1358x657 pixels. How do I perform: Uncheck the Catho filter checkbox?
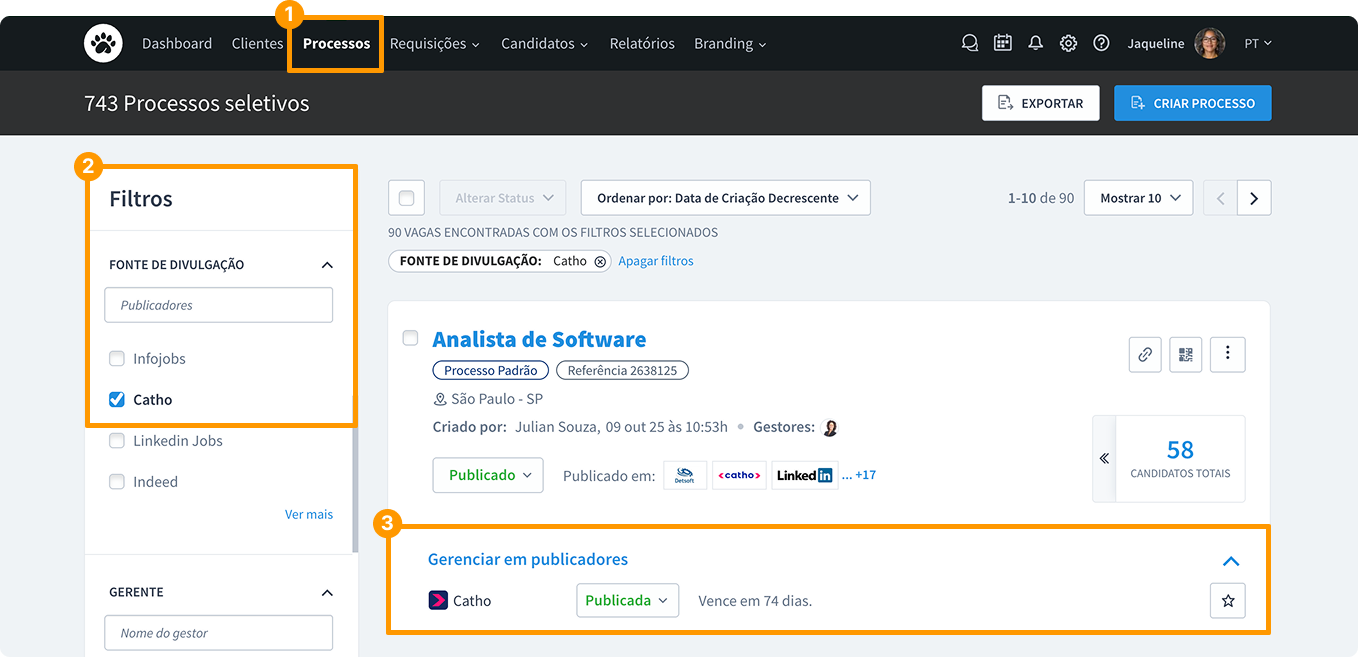pos(117,400)
